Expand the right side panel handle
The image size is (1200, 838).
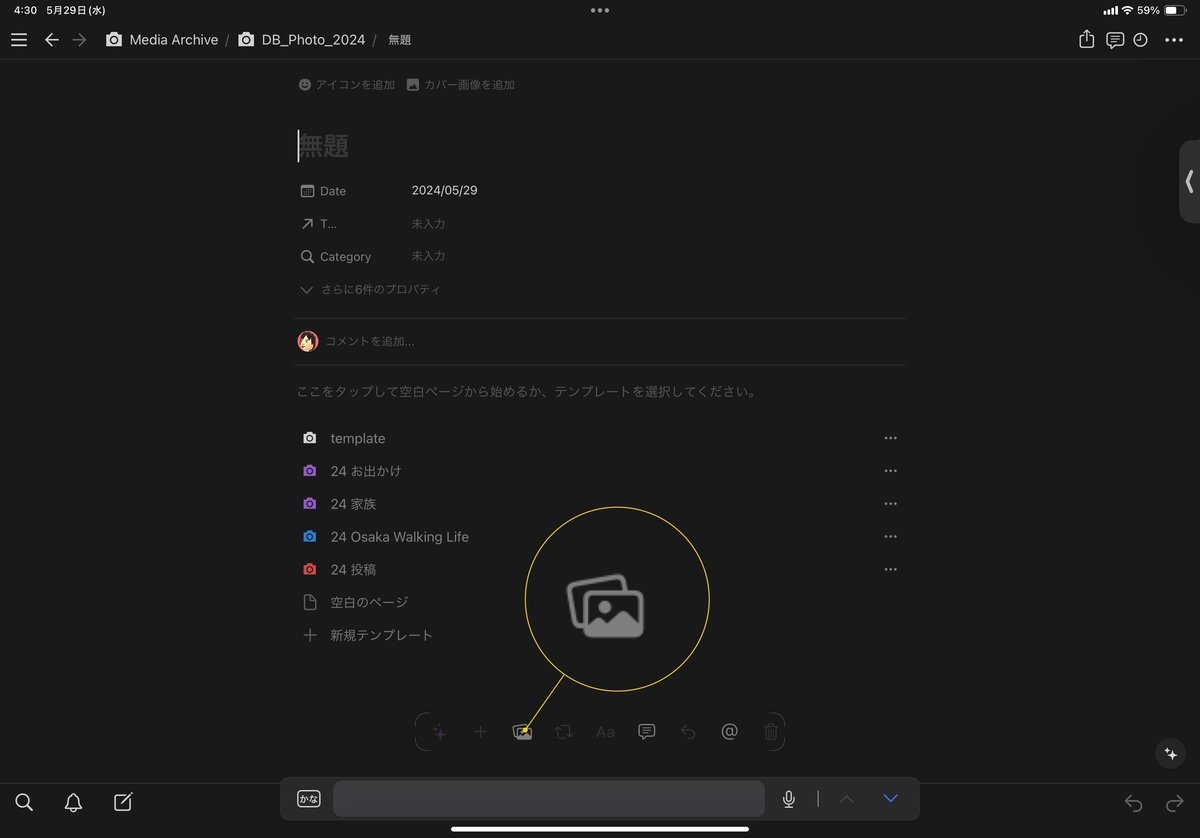coord(1189,181)
